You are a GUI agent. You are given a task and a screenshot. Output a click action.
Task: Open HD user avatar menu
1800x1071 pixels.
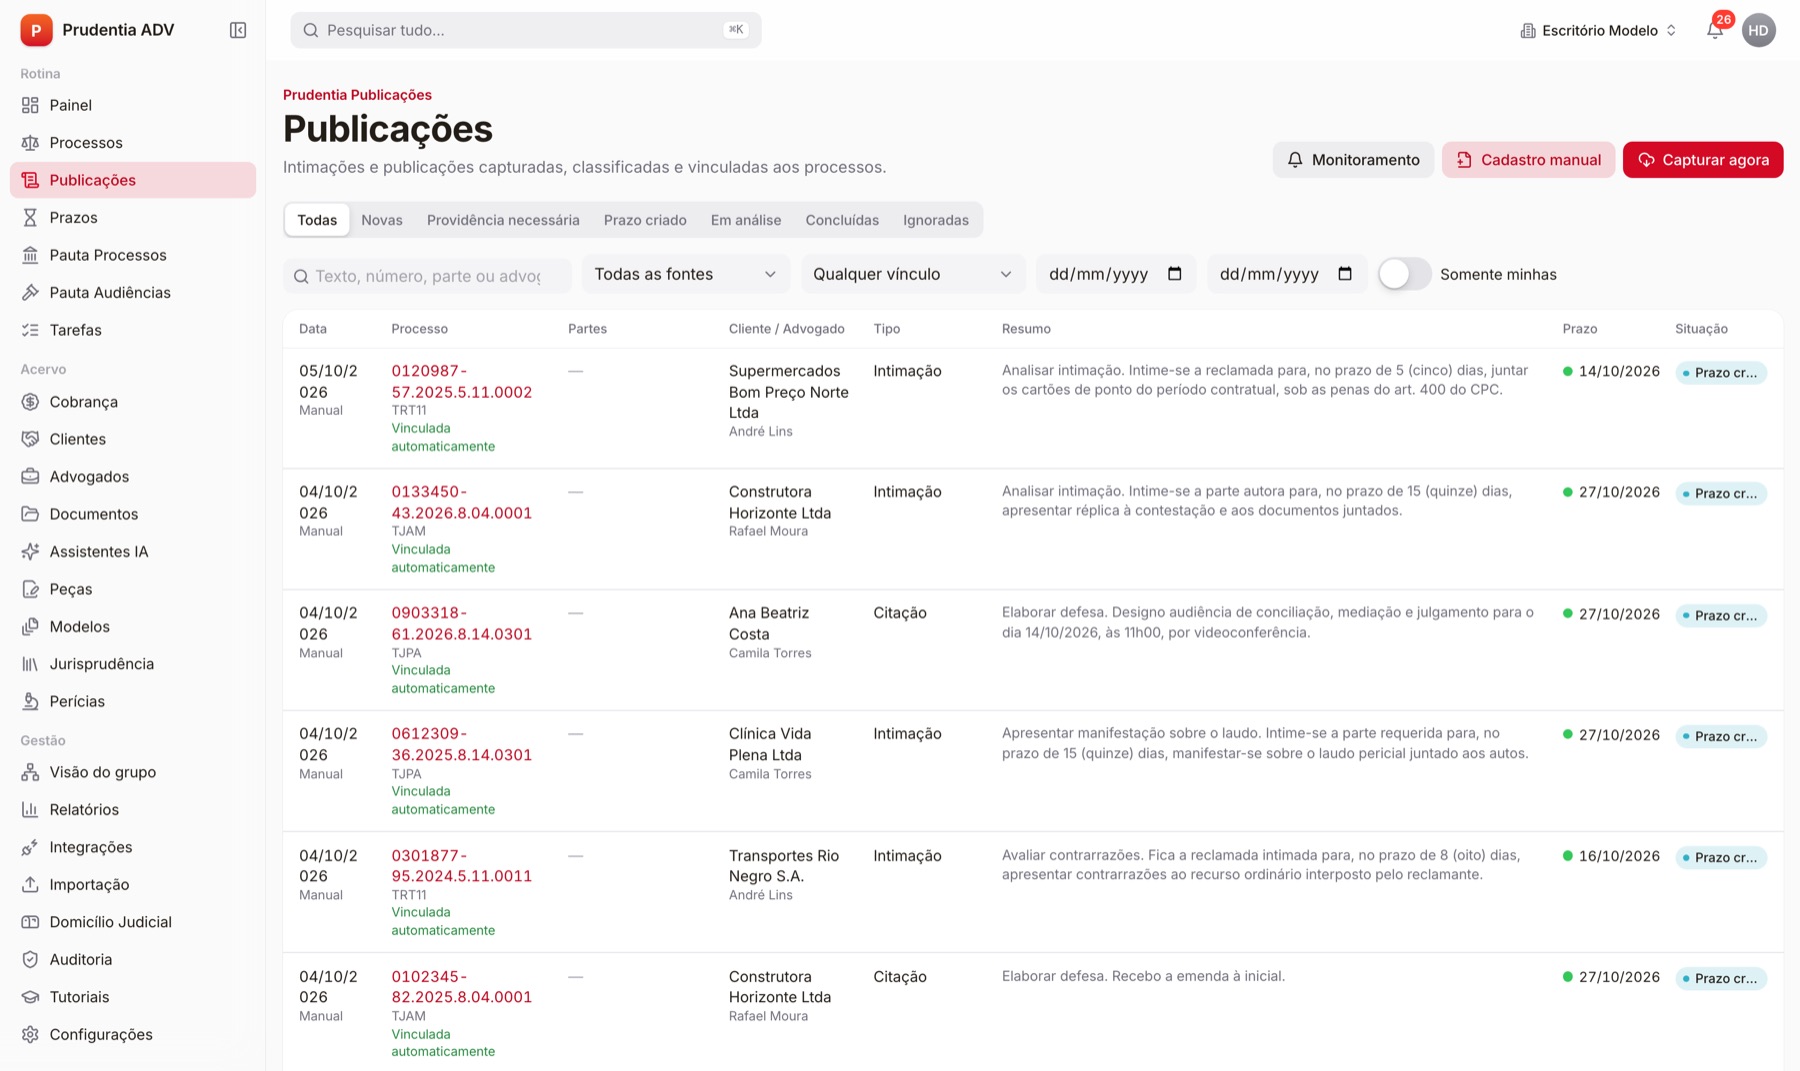pyautogui.click(x=1759, y=30)
